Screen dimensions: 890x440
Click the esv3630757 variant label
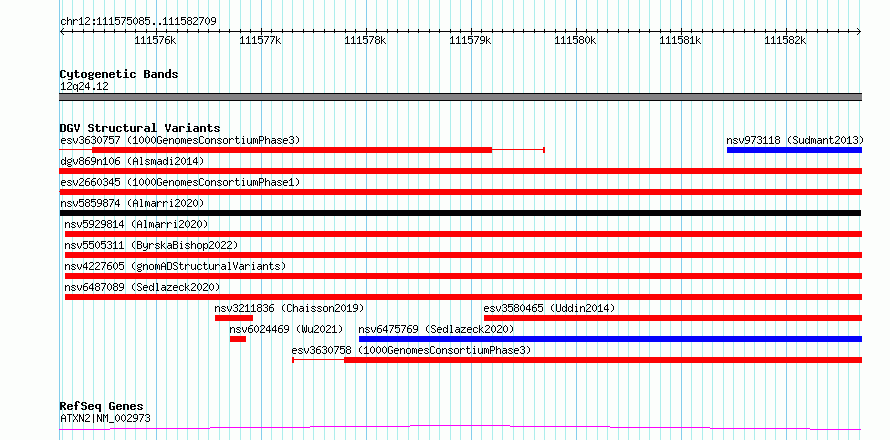(180, 140)
